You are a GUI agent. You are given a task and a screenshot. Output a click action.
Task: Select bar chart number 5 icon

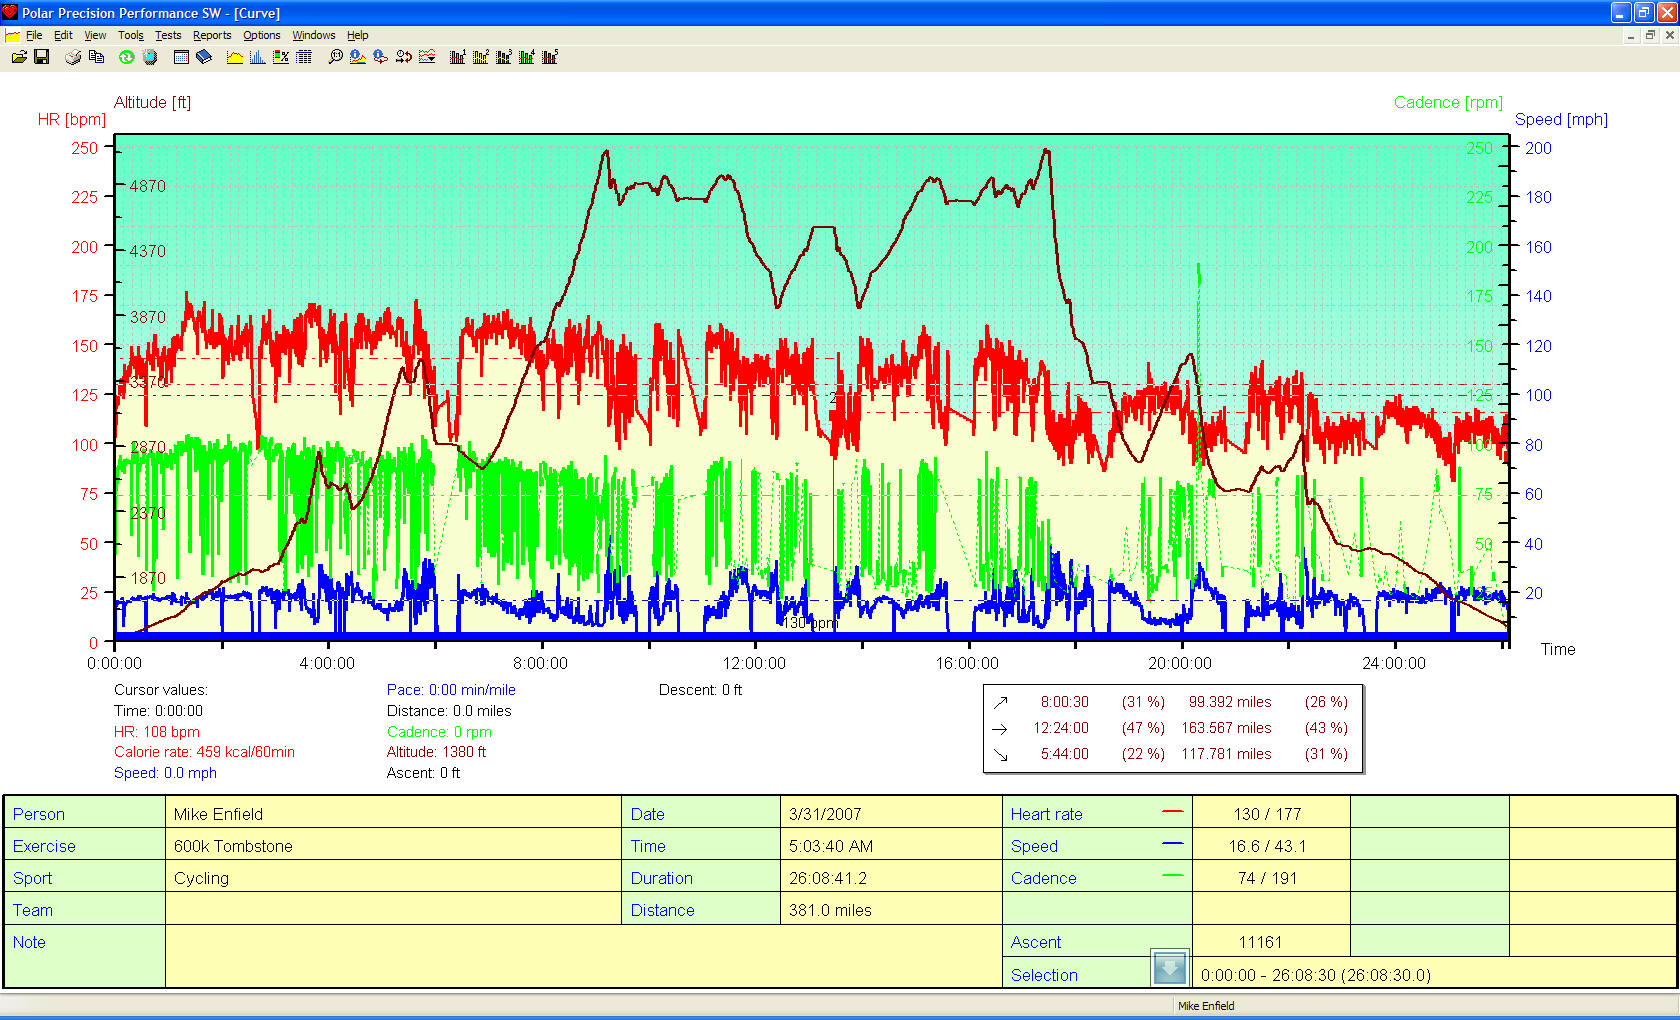[549, 57]
